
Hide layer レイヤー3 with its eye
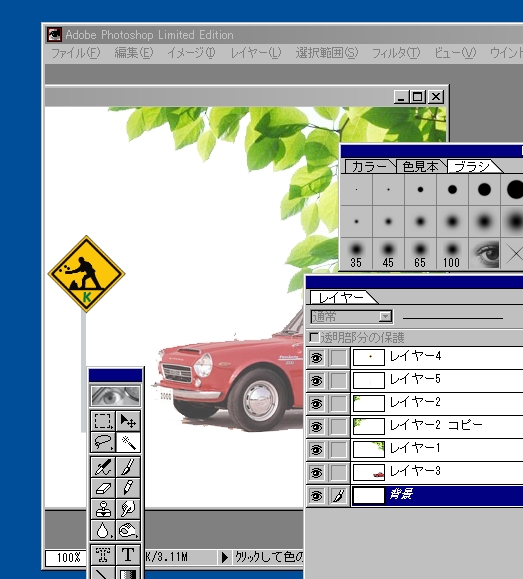[316, 473]
